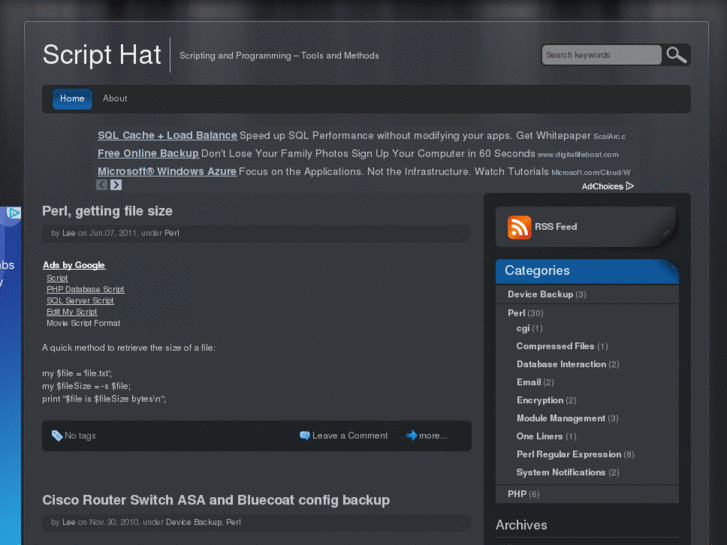Open the Perl Regular Expression subcategory
Screen dimensions: 727x545
pyautogui.click(x=568, y=454)
